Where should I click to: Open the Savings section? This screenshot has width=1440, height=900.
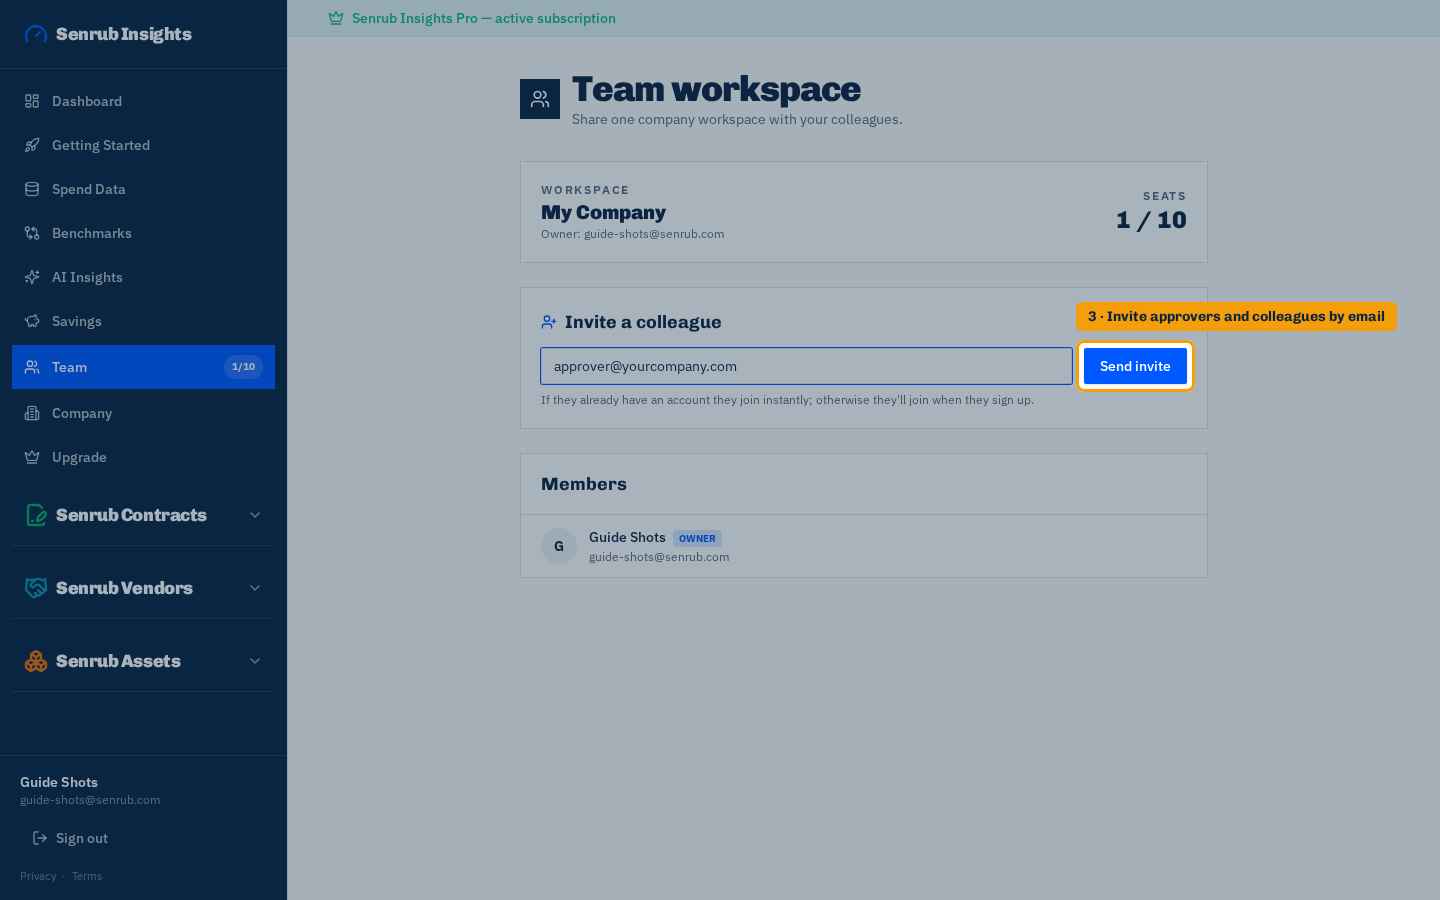tap(143, 321)
